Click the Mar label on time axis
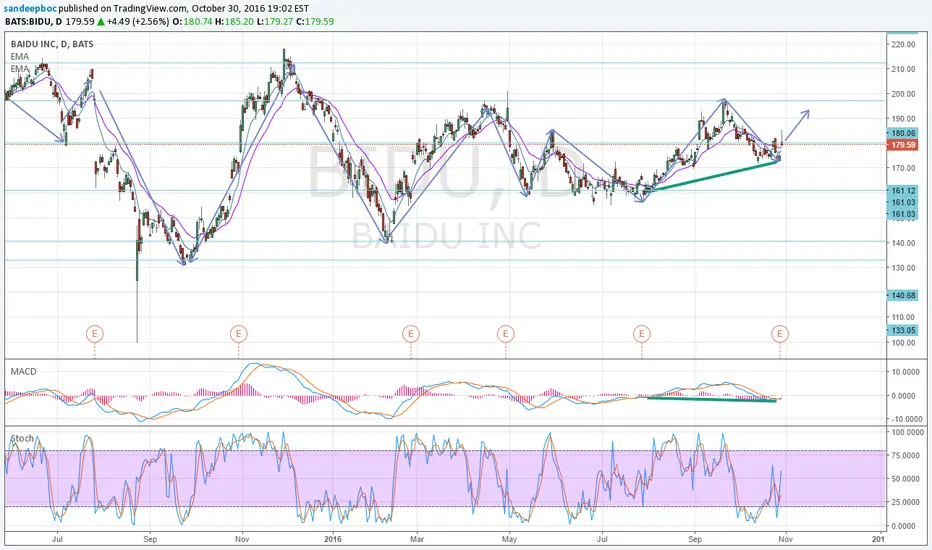The height and width of the screenshot is (550, 932). [x=417, y=539]
